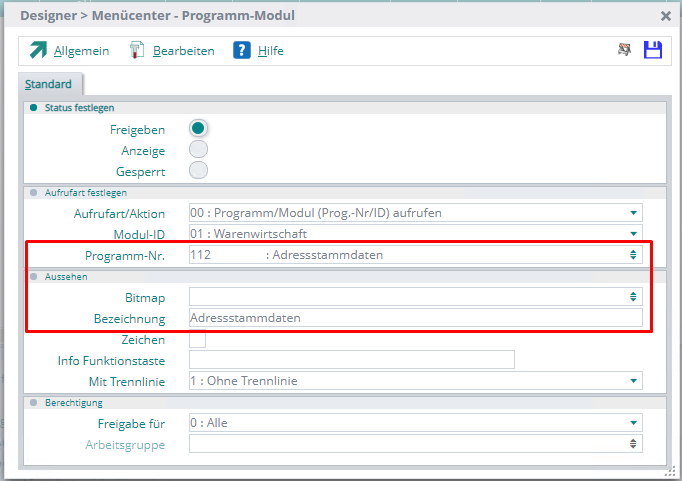Switch to the Standard tab
Viewport: 682px width, 481px height.
[48, 85]
